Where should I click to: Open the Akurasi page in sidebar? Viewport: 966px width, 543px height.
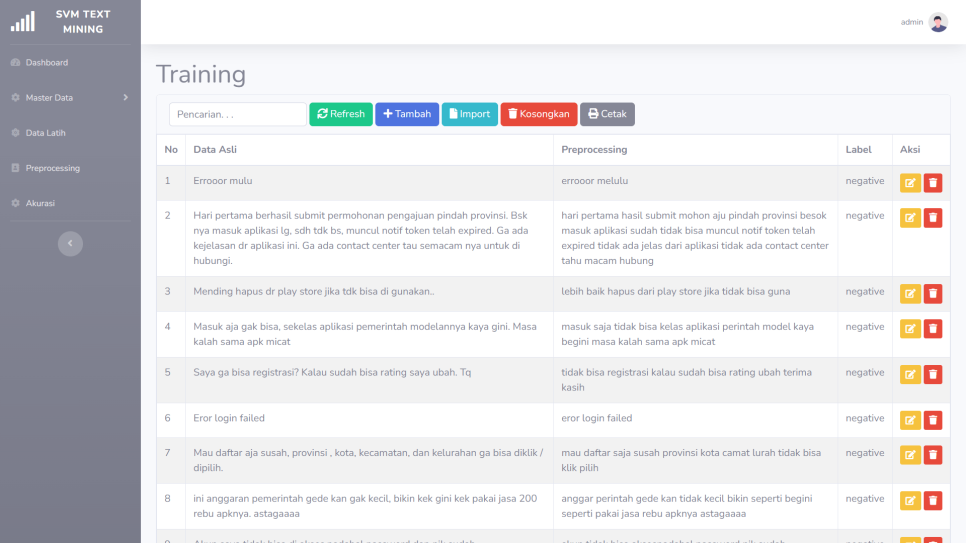point(40,203)
